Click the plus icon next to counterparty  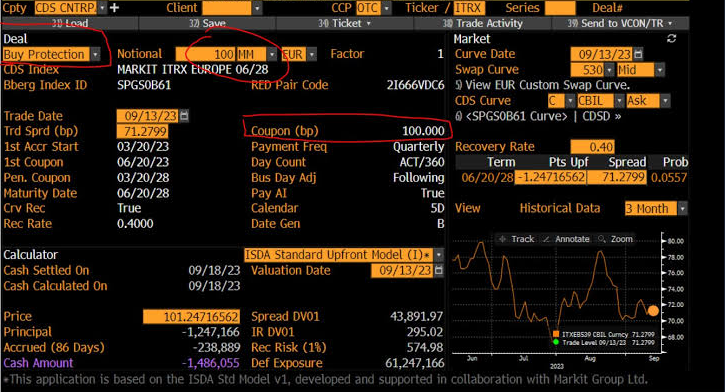pyautogui.click(x=114, y=8)
